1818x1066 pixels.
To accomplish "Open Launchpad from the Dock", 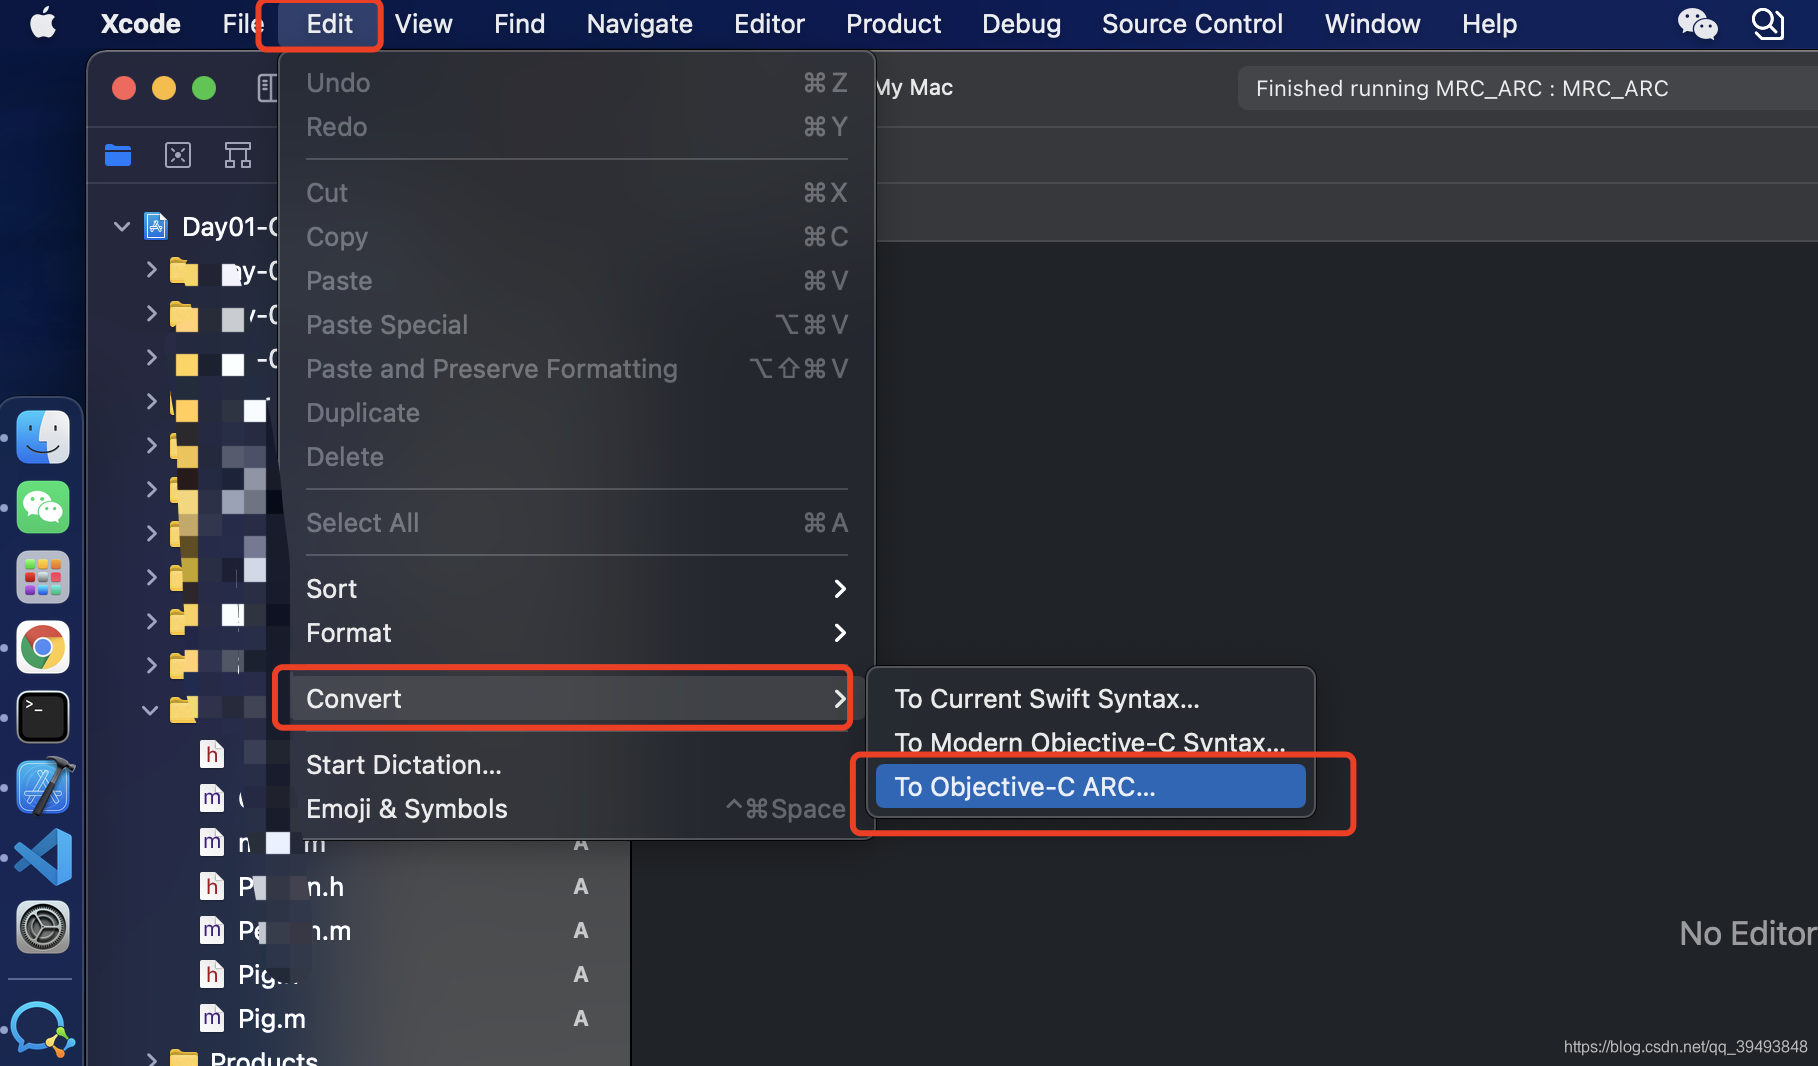I will point(43,577).
